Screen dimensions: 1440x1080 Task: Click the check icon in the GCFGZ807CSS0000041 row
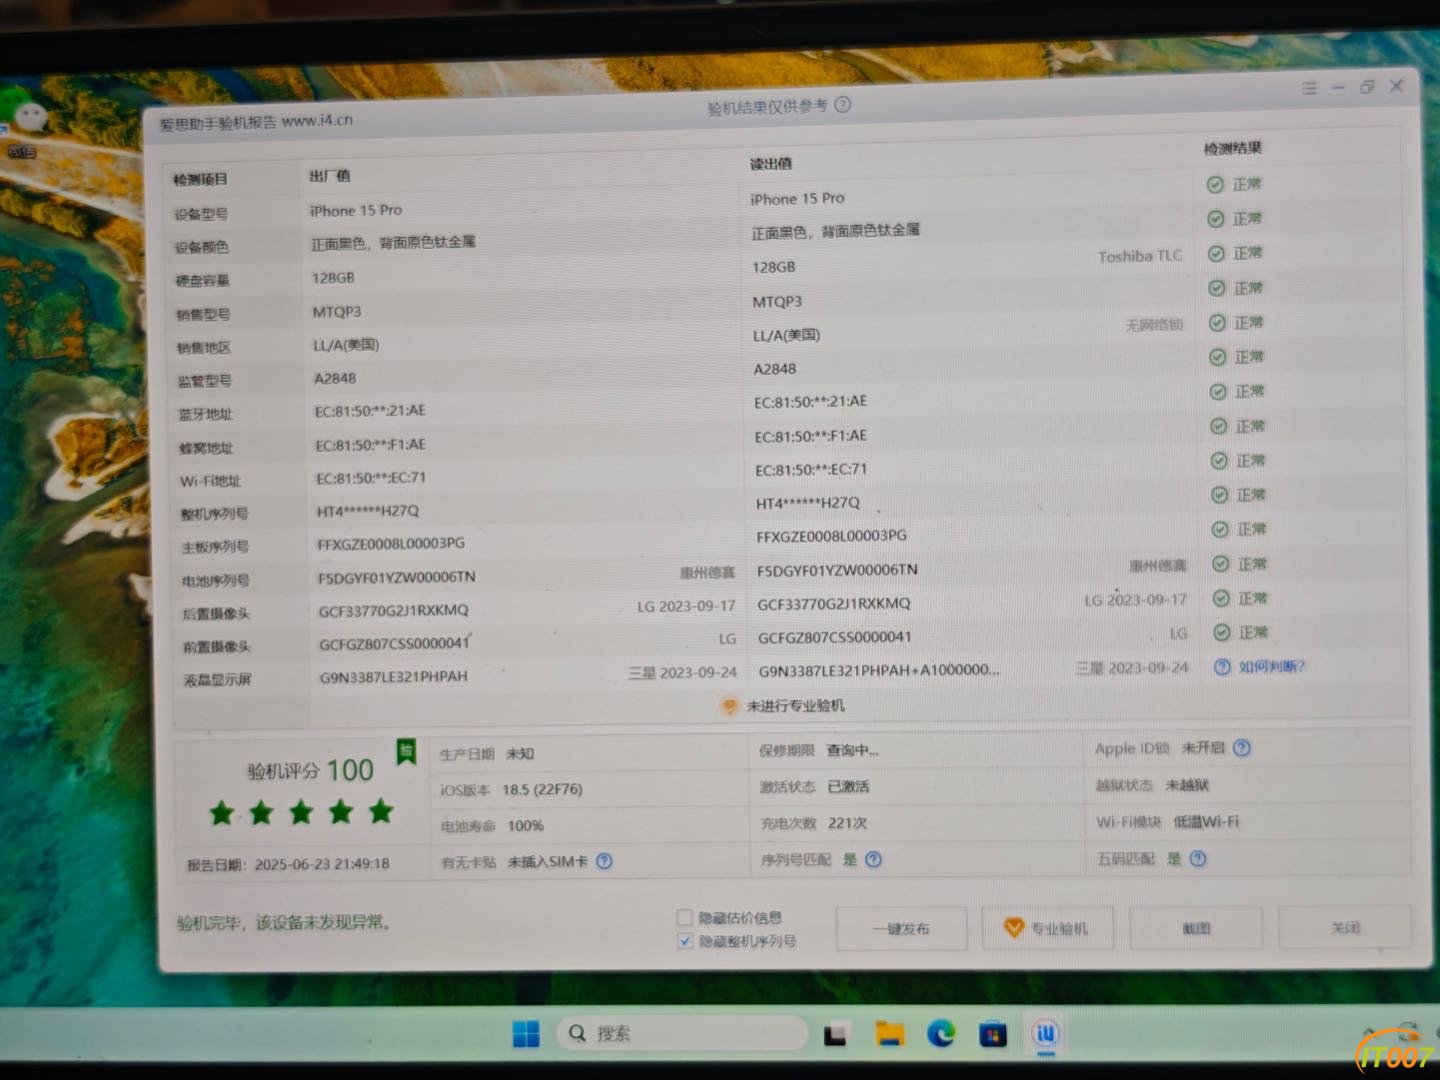tap(1221, 632)
